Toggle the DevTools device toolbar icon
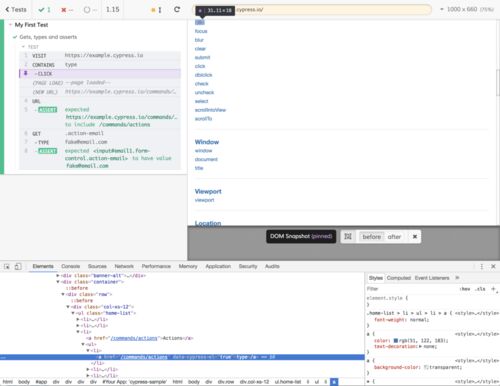 pos(18,266)
